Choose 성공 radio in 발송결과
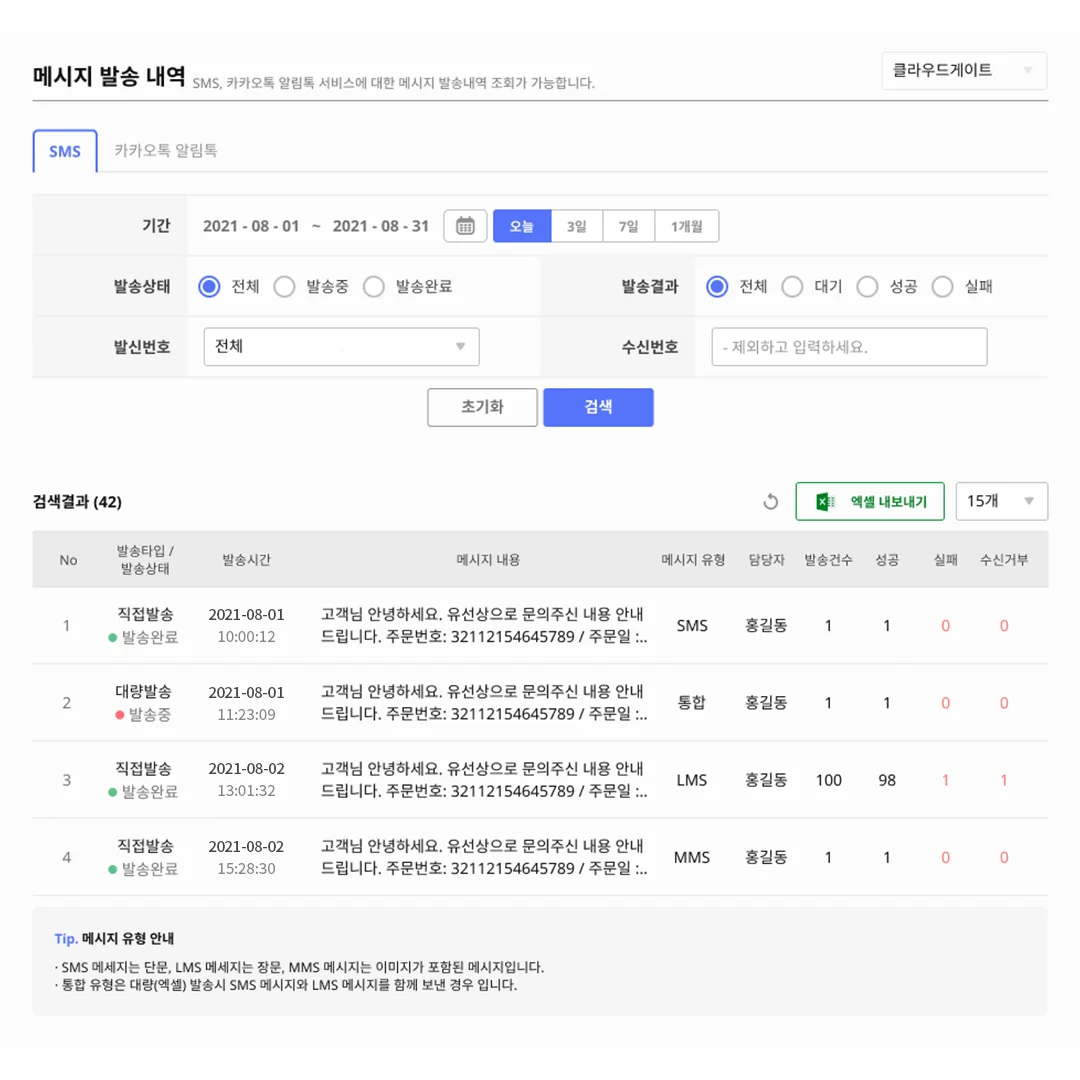The image size is (1080, 1080). [x=869, y=287]
